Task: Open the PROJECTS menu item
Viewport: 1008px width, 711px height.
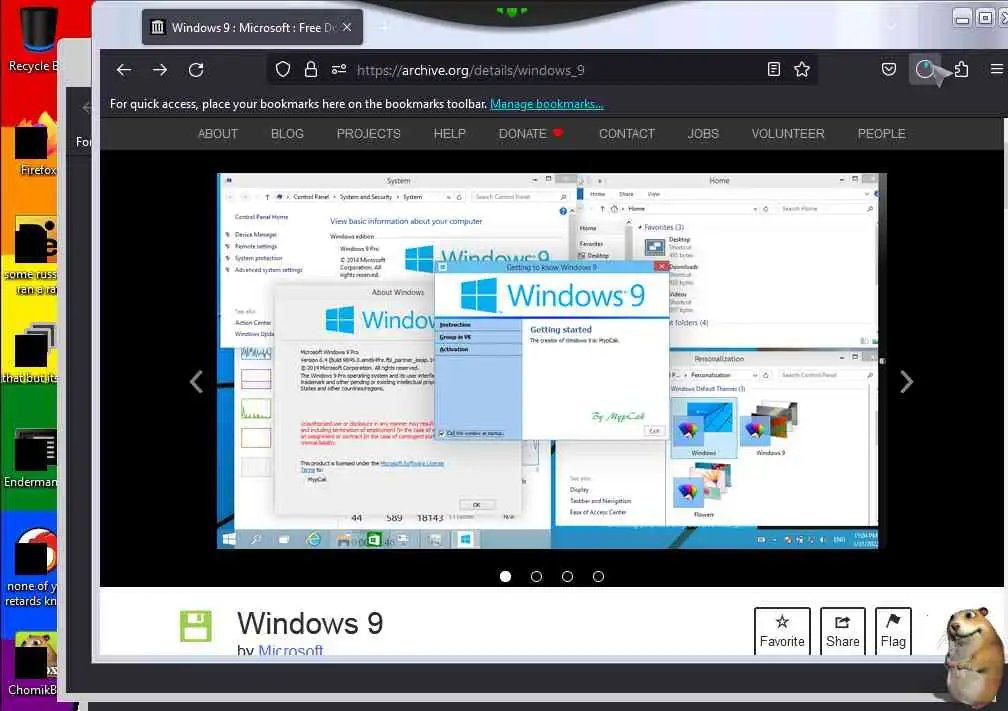Action: click(368, 134)
